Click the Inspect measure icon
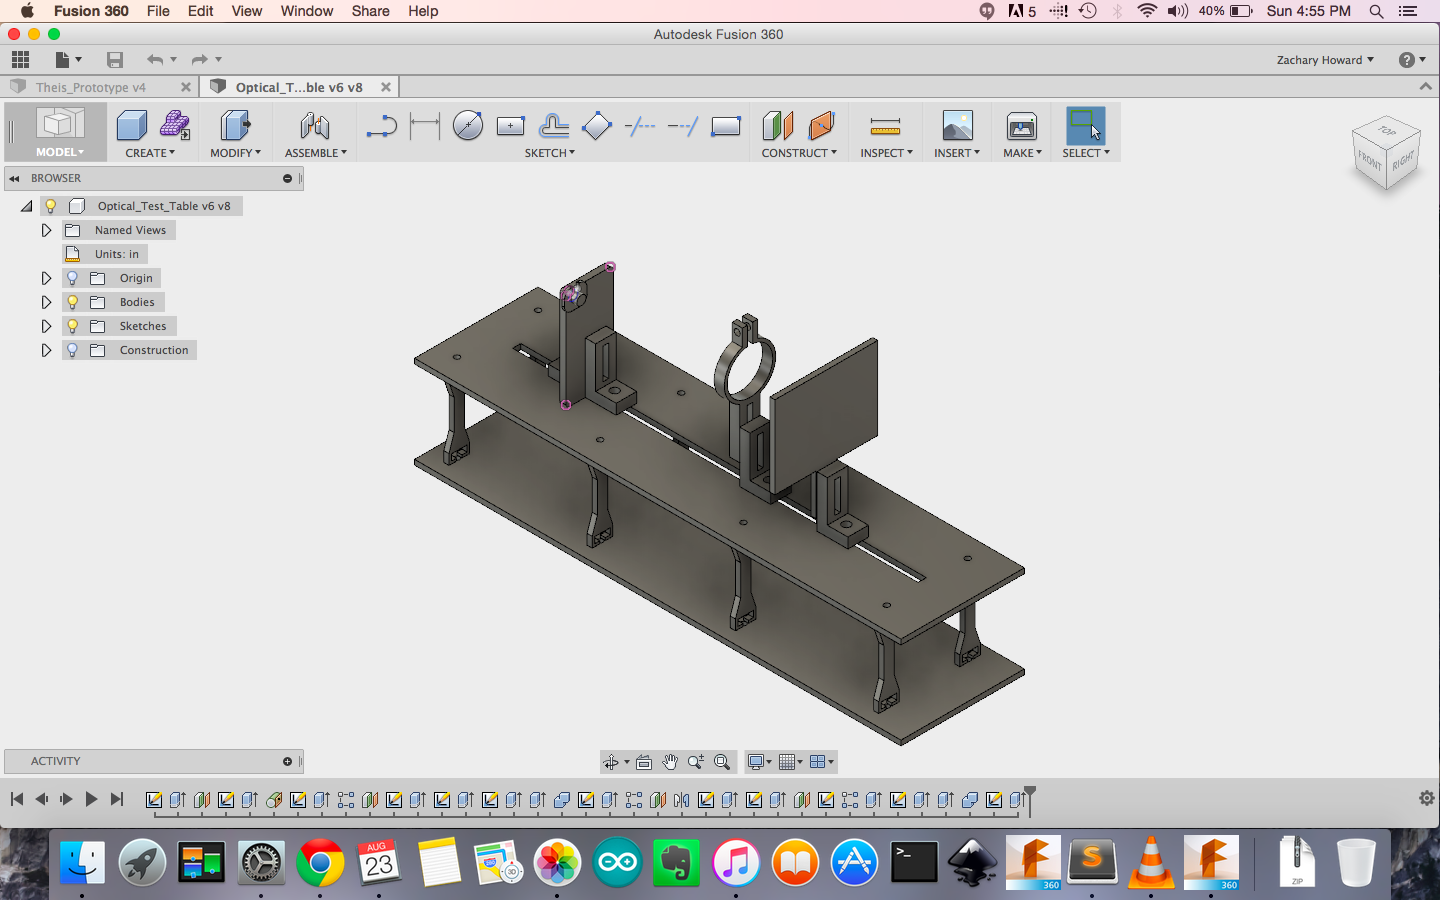 click(886, 127)
